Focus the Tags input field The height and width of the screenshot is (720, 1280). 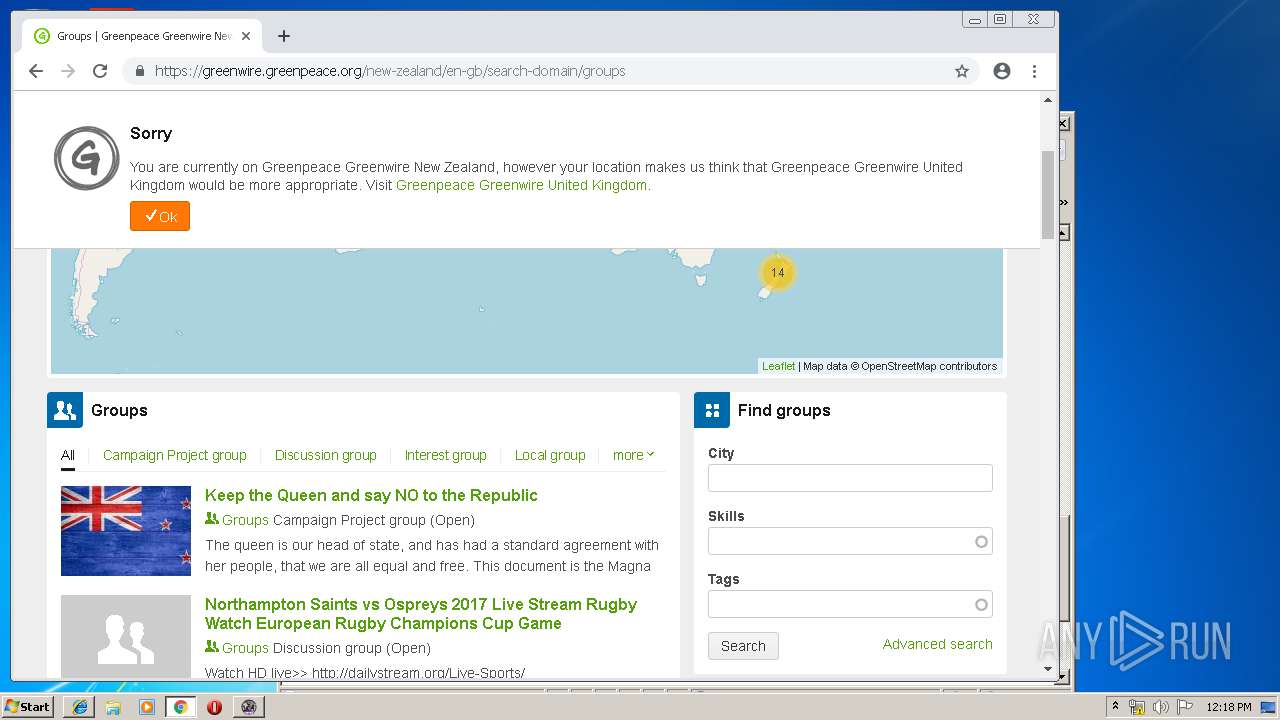(850, 604)
